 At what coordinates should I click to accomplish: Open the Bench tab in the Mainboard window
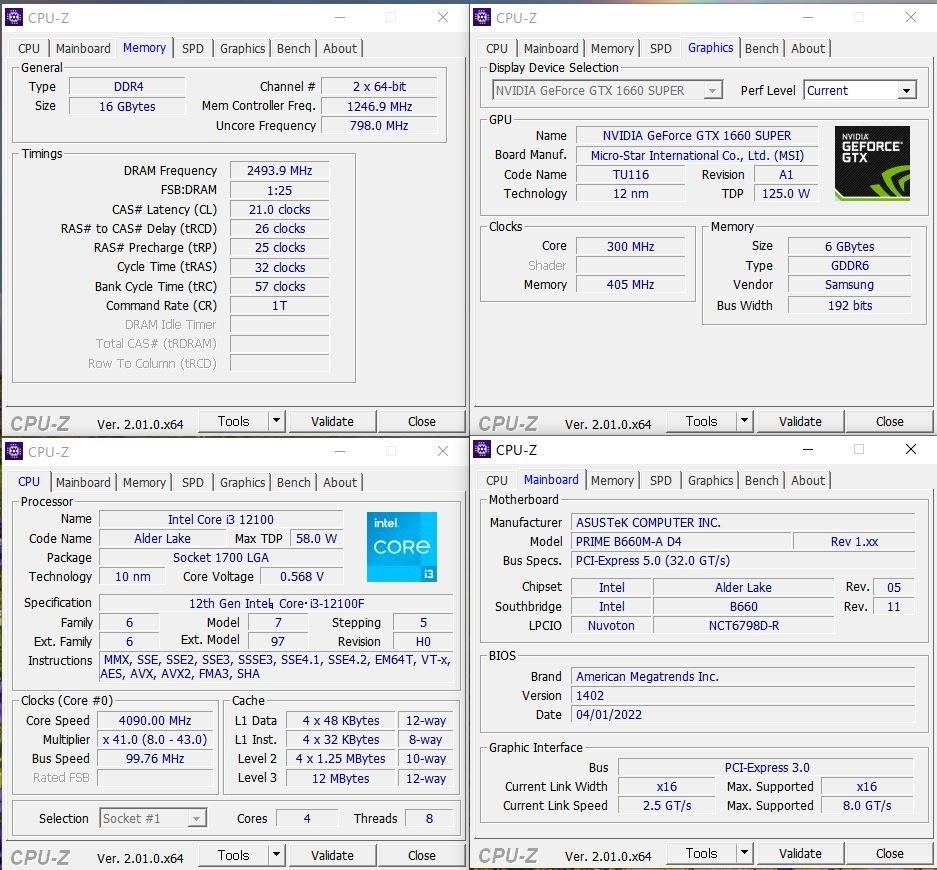click(761, 480)
